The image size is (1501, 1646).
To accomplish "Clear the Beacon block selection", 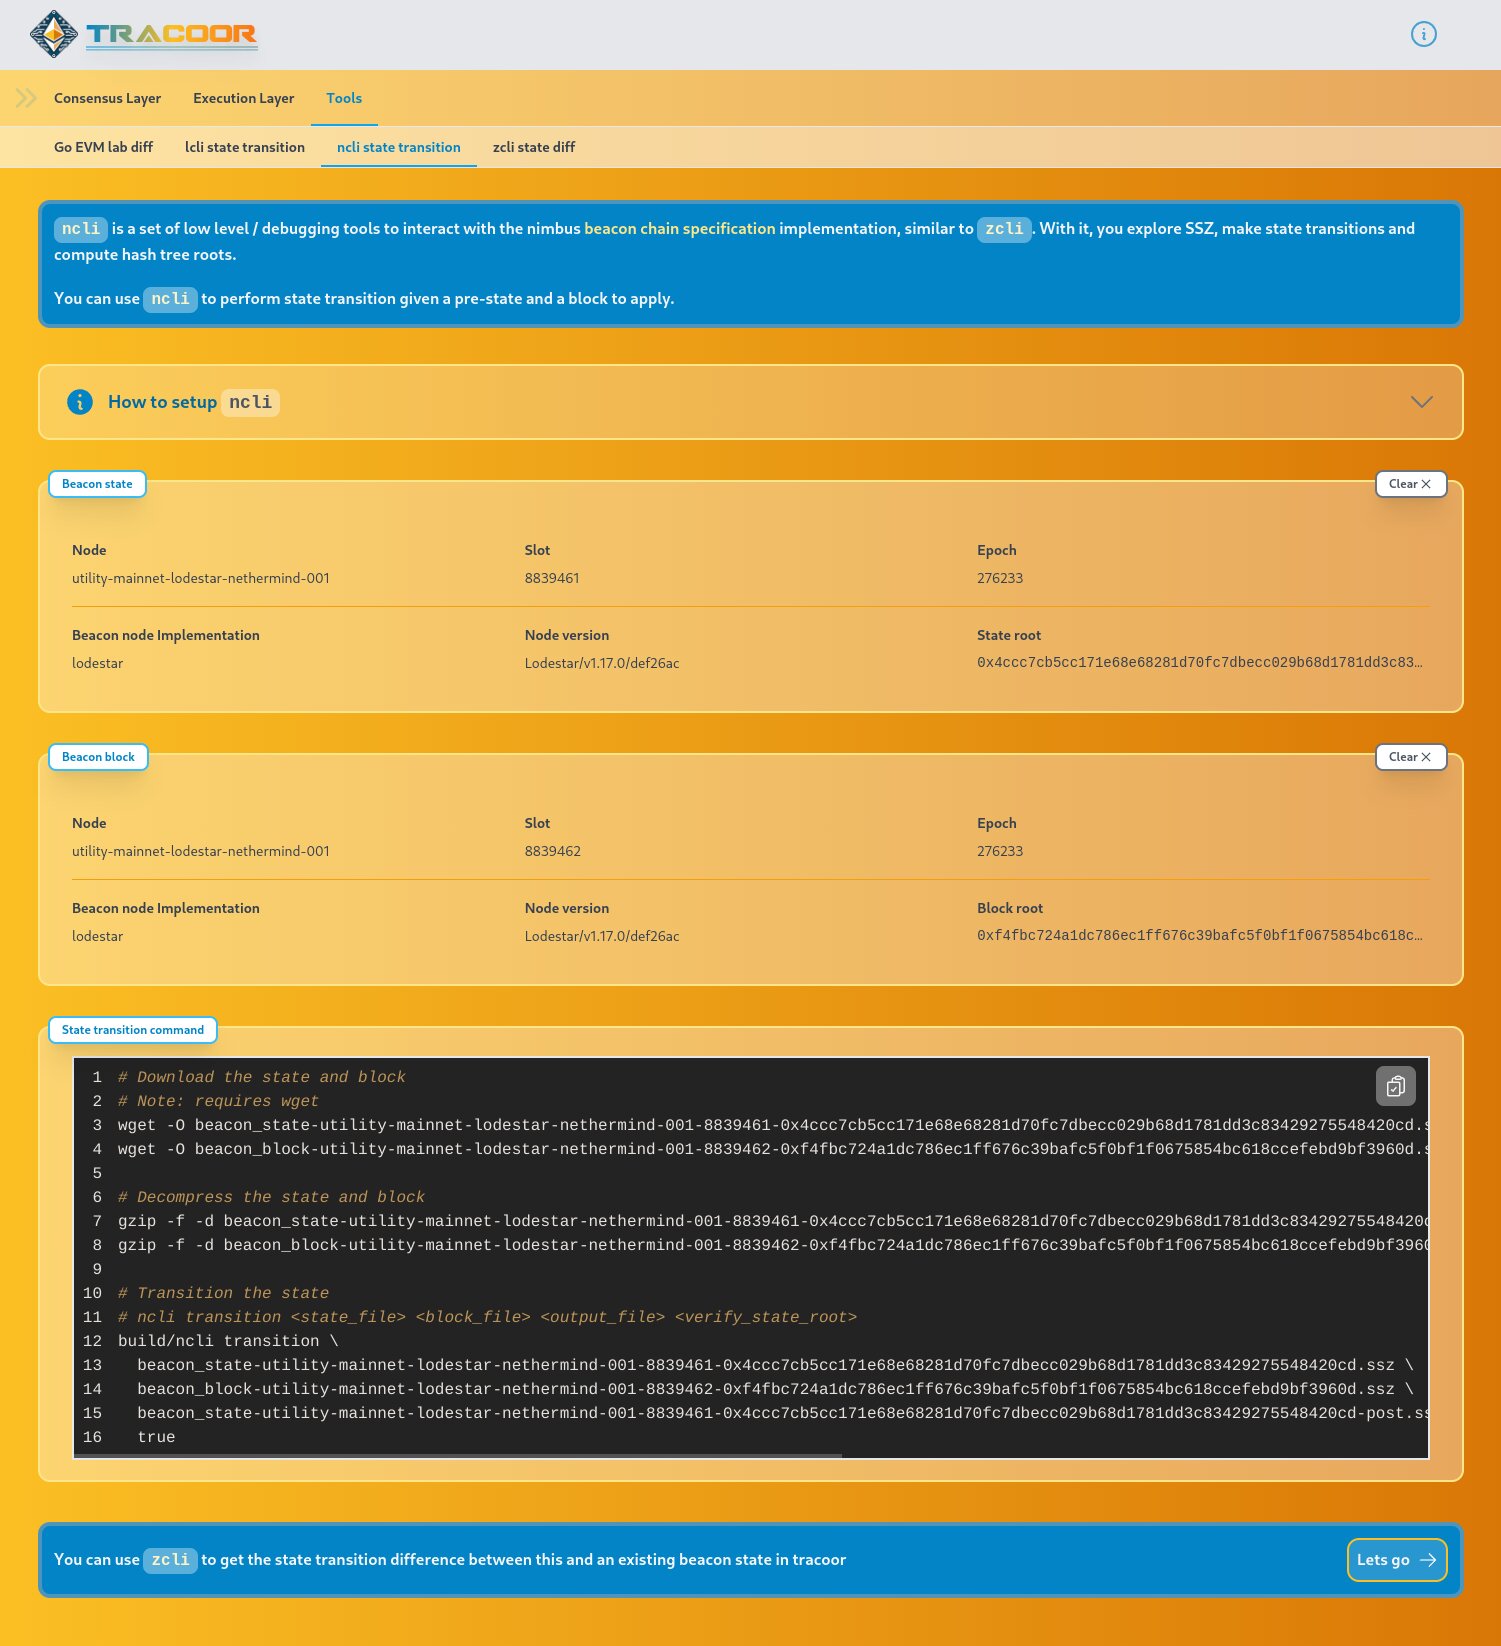I will click(x=1410, y=757).
